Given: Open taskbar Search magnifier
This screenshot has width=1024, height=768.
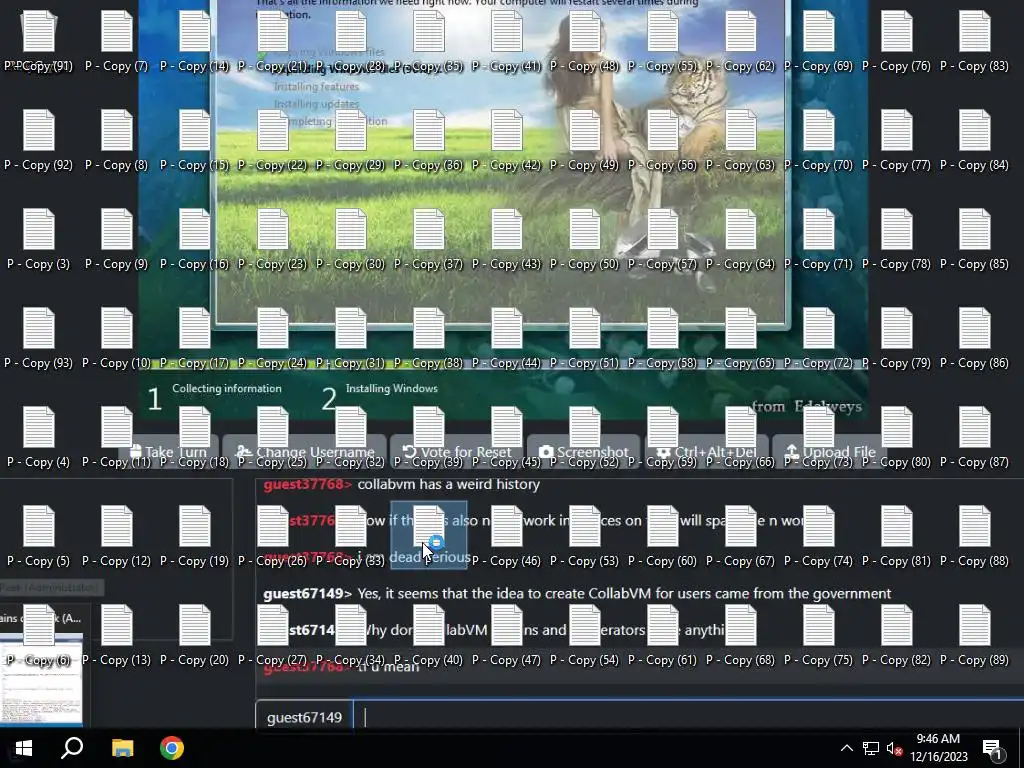Looking at the screenshot, I should (x=72, y=748).
